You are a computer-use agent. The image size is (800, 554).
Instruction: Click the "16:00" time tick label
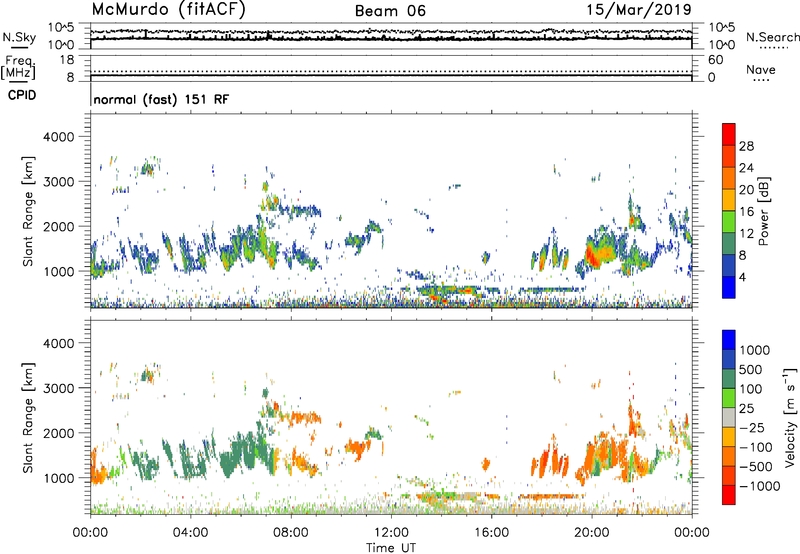[491, 533]
